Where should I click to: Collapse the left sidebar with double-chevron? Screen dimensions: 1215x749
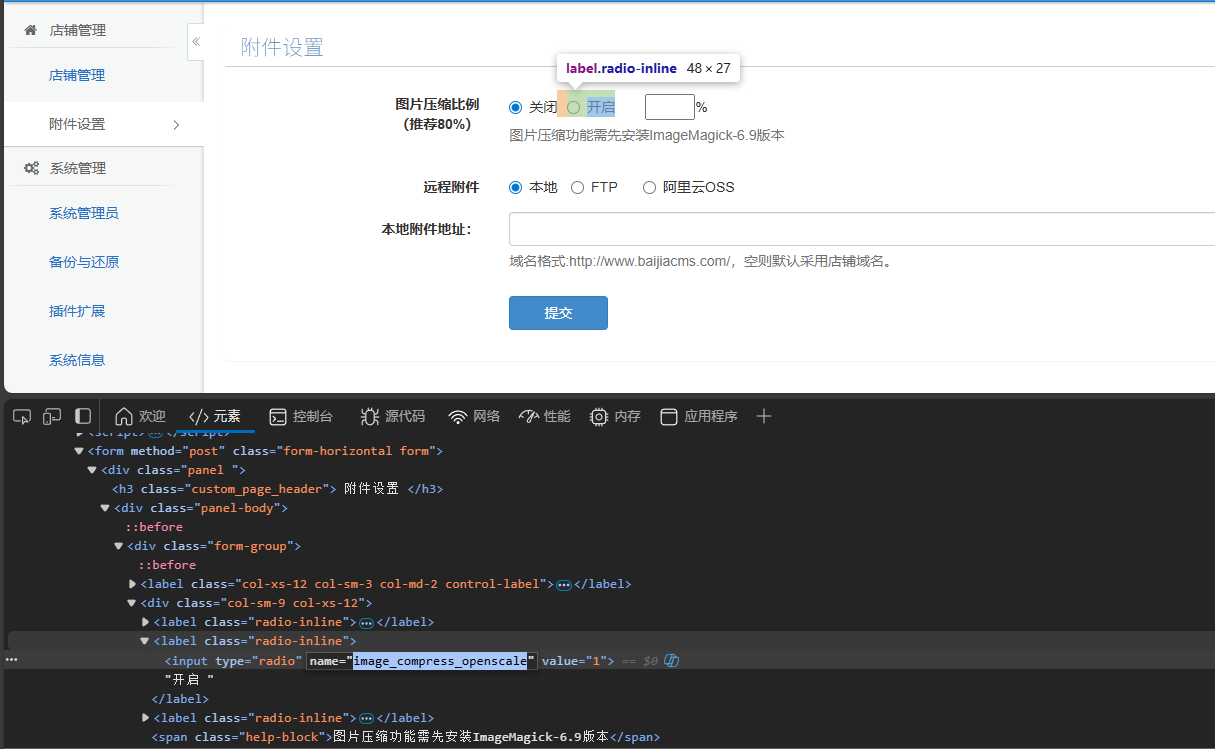point(196,41)
